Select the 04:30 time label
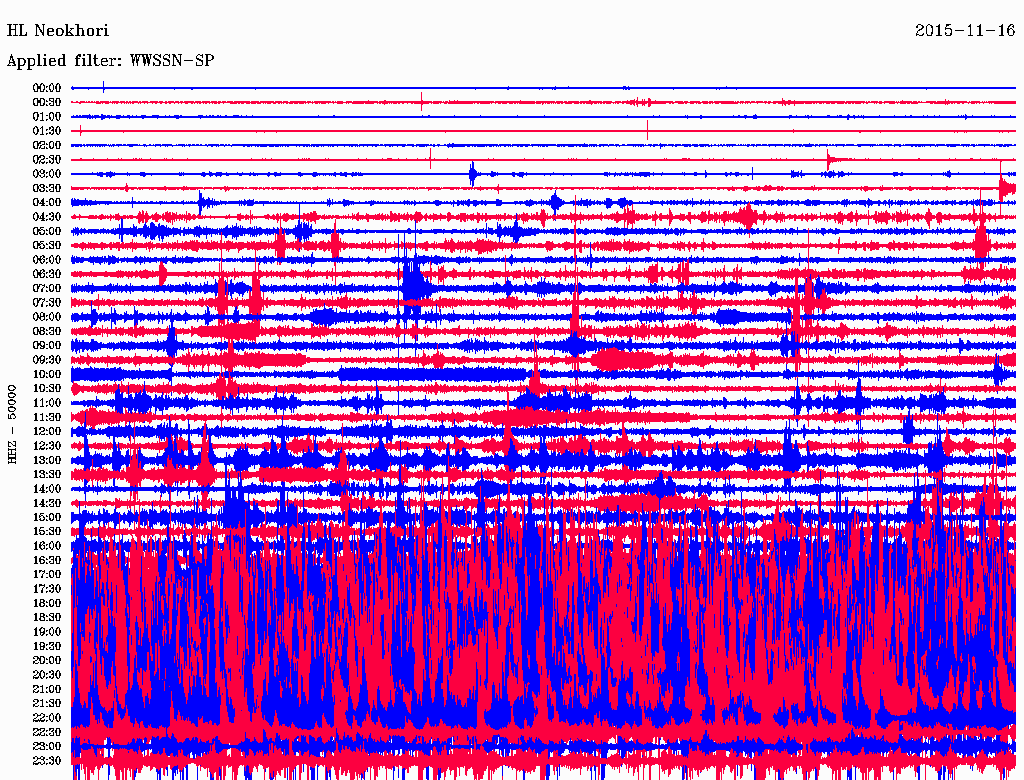 coord(47,217)
